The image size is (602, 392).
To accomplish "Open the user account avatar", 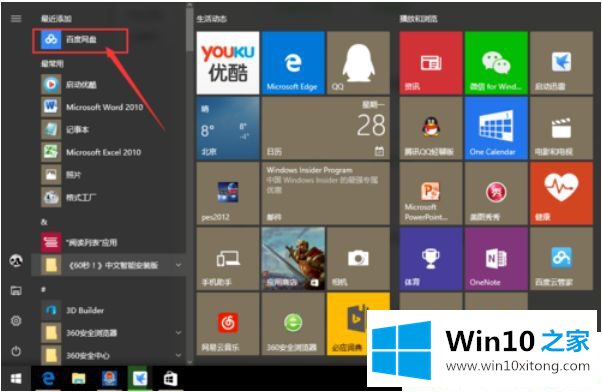I will [16, 261].
